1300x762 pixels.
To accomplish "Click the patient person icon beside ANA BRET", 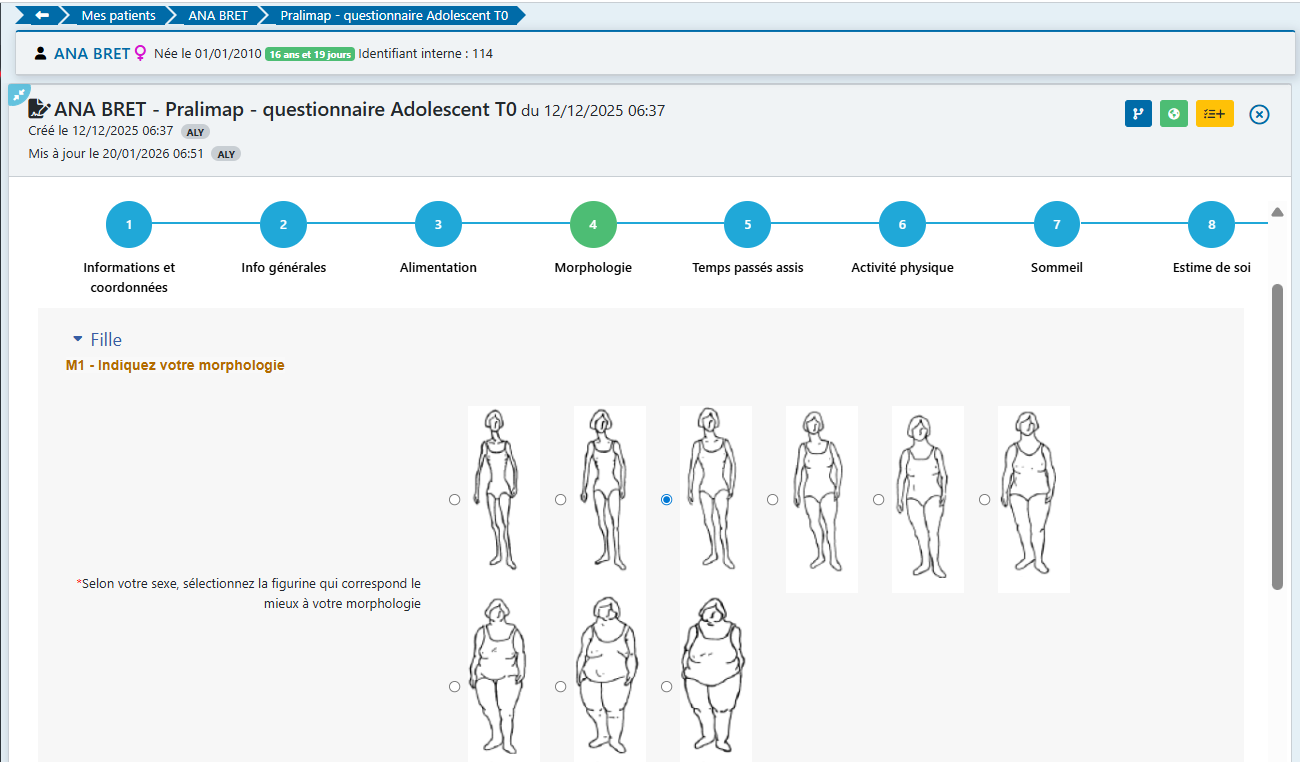I will coord(40,54).
